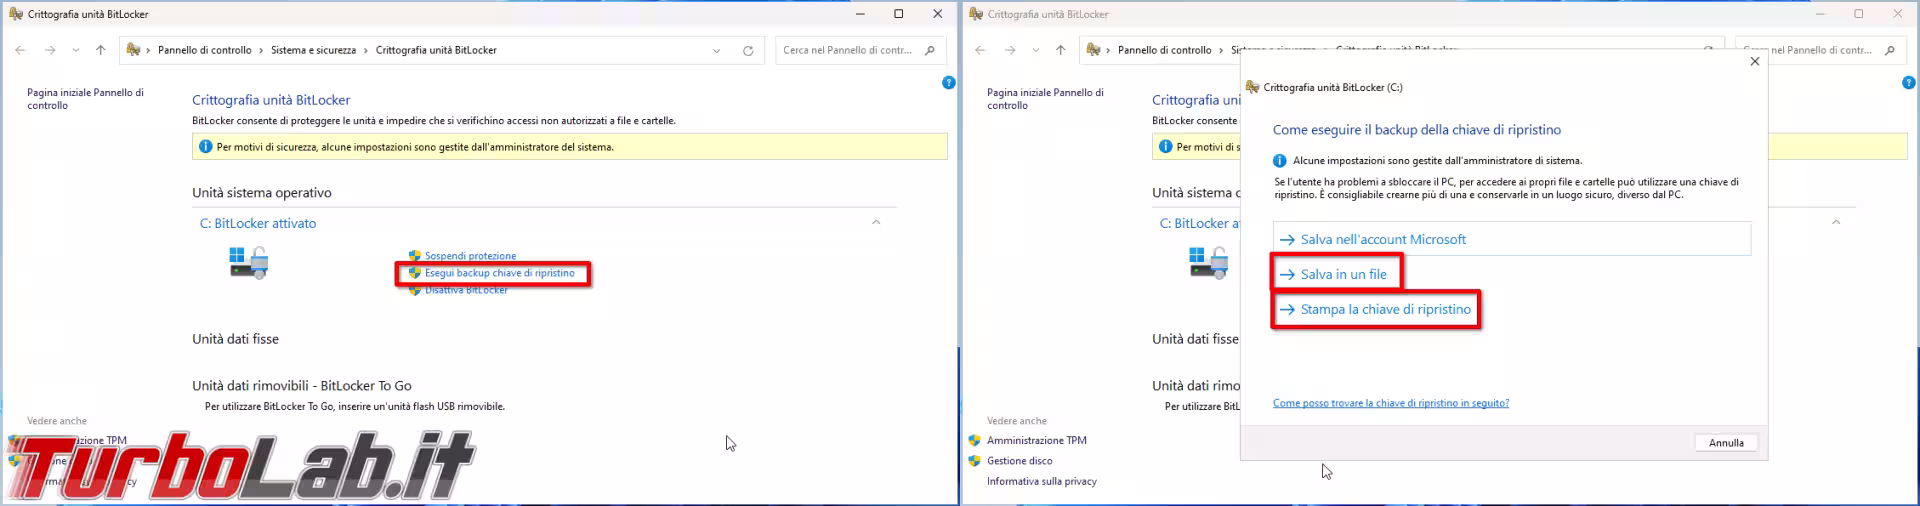Refresh the left Control Panel window
The image size is (1920, 506).
pyautogui.click(x=747, y=51)
